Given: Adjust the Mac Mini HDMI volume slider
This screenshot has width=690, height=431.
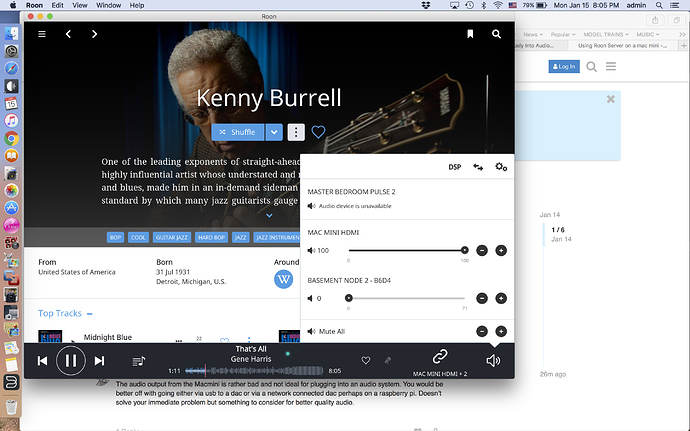Looking at the screenshot, I should 407,250.
